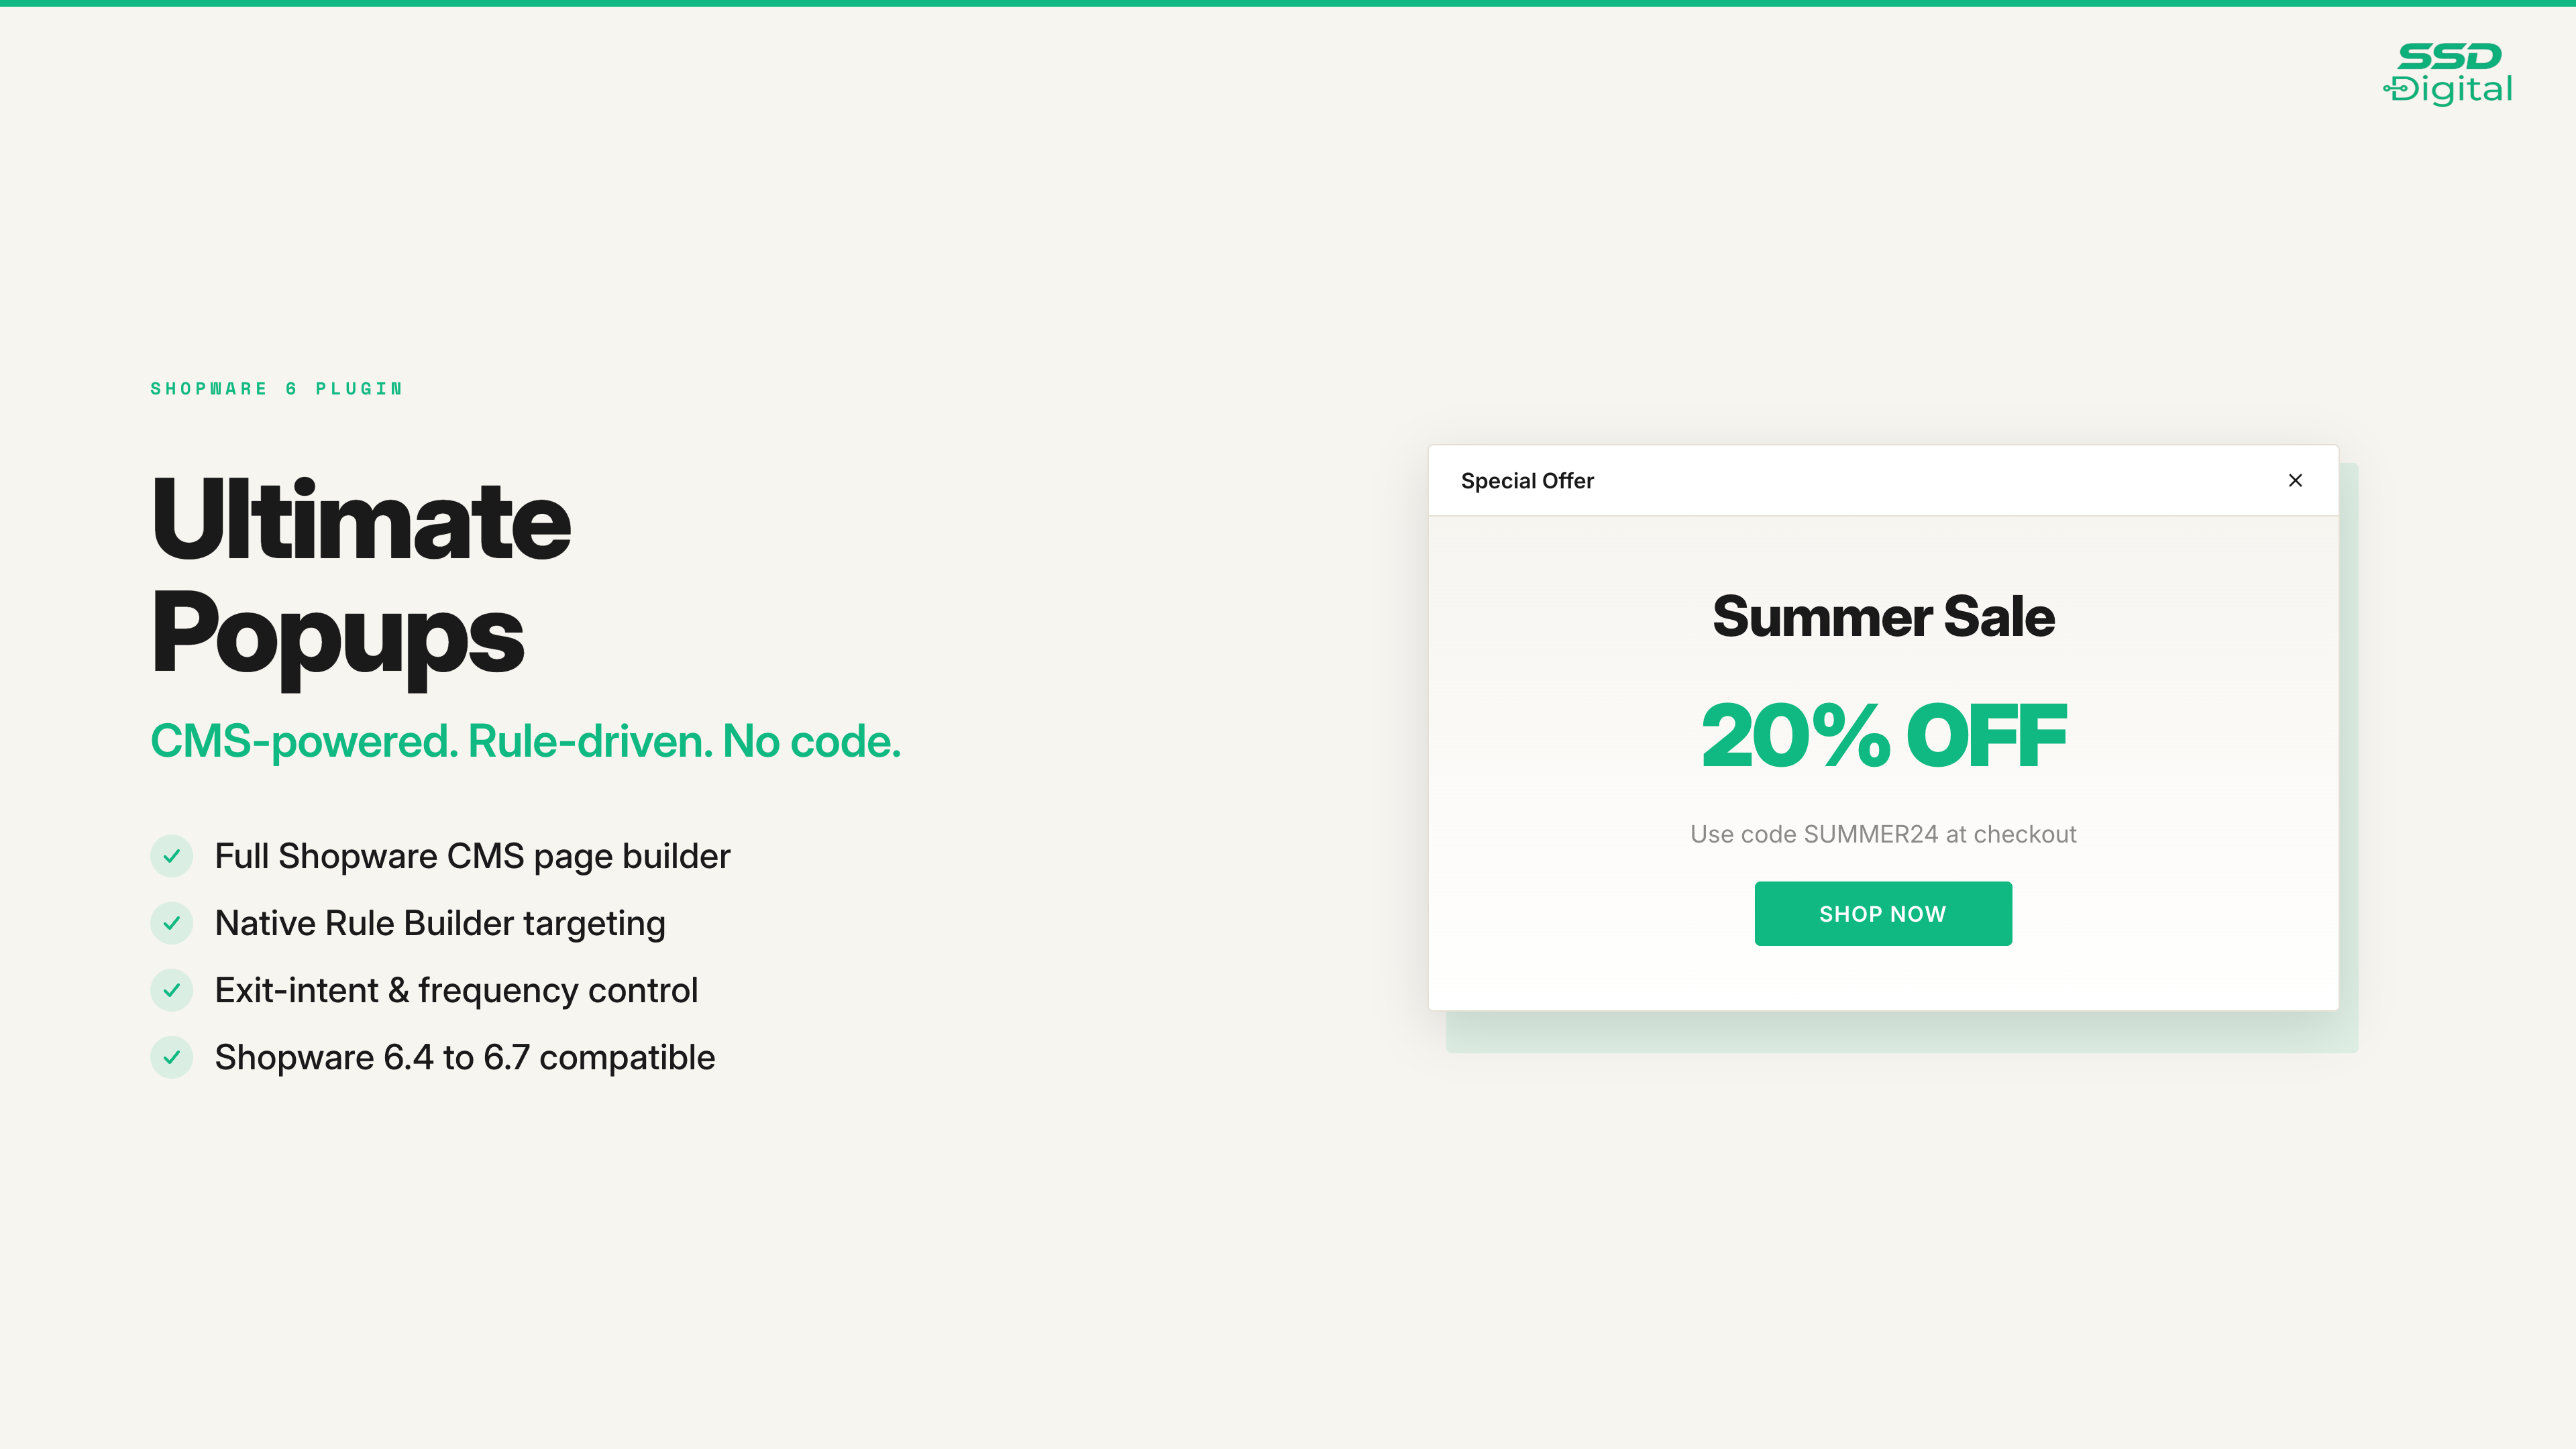Click the 'Special Offer' popup title
Viewport: 2576px width, 1449px height.
[x=1527, y=481]
